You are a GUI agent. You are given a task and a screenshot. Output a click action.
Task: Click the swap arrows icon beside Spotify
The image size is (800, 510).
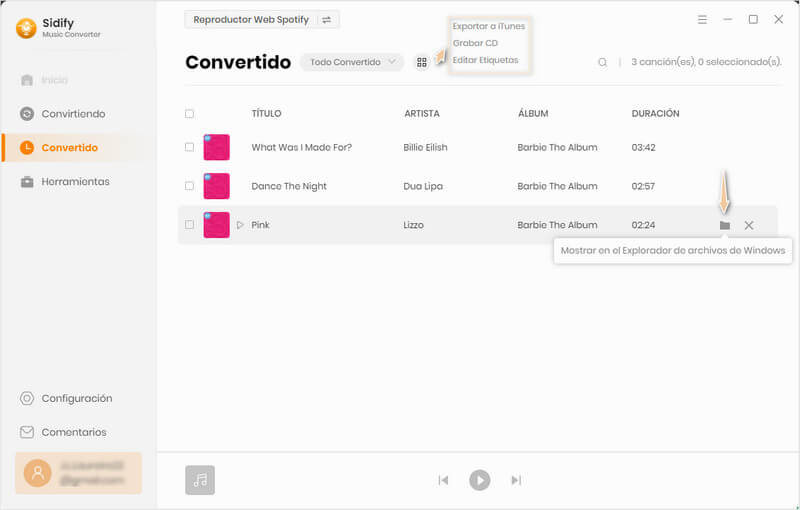coord(327,20)
